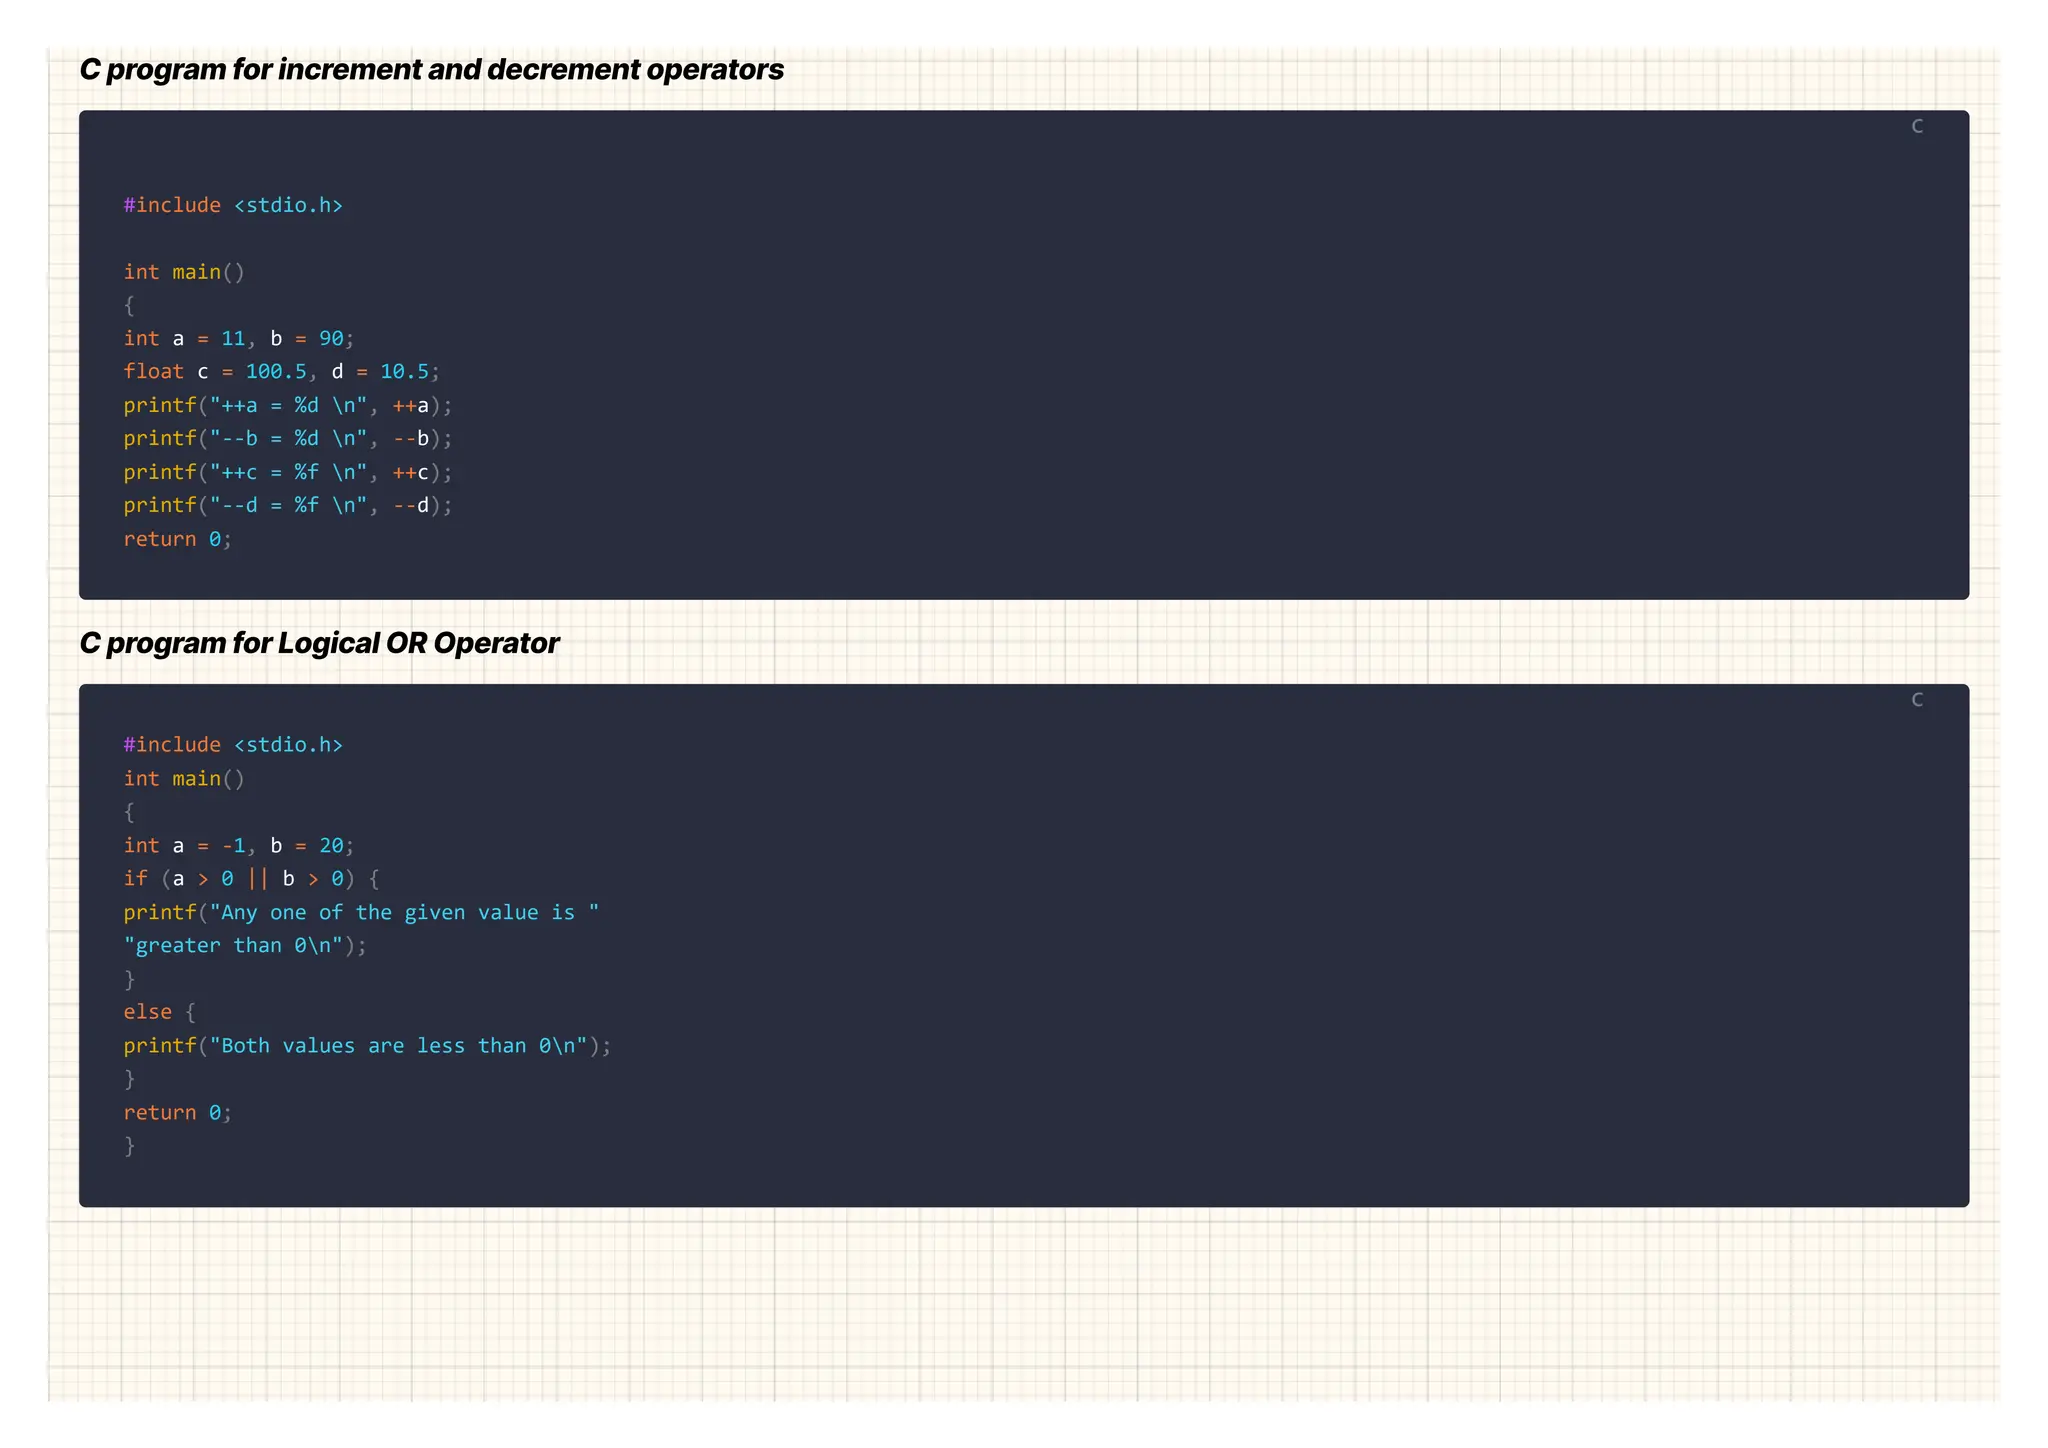Click the 'else {' line

[160, 1013]
